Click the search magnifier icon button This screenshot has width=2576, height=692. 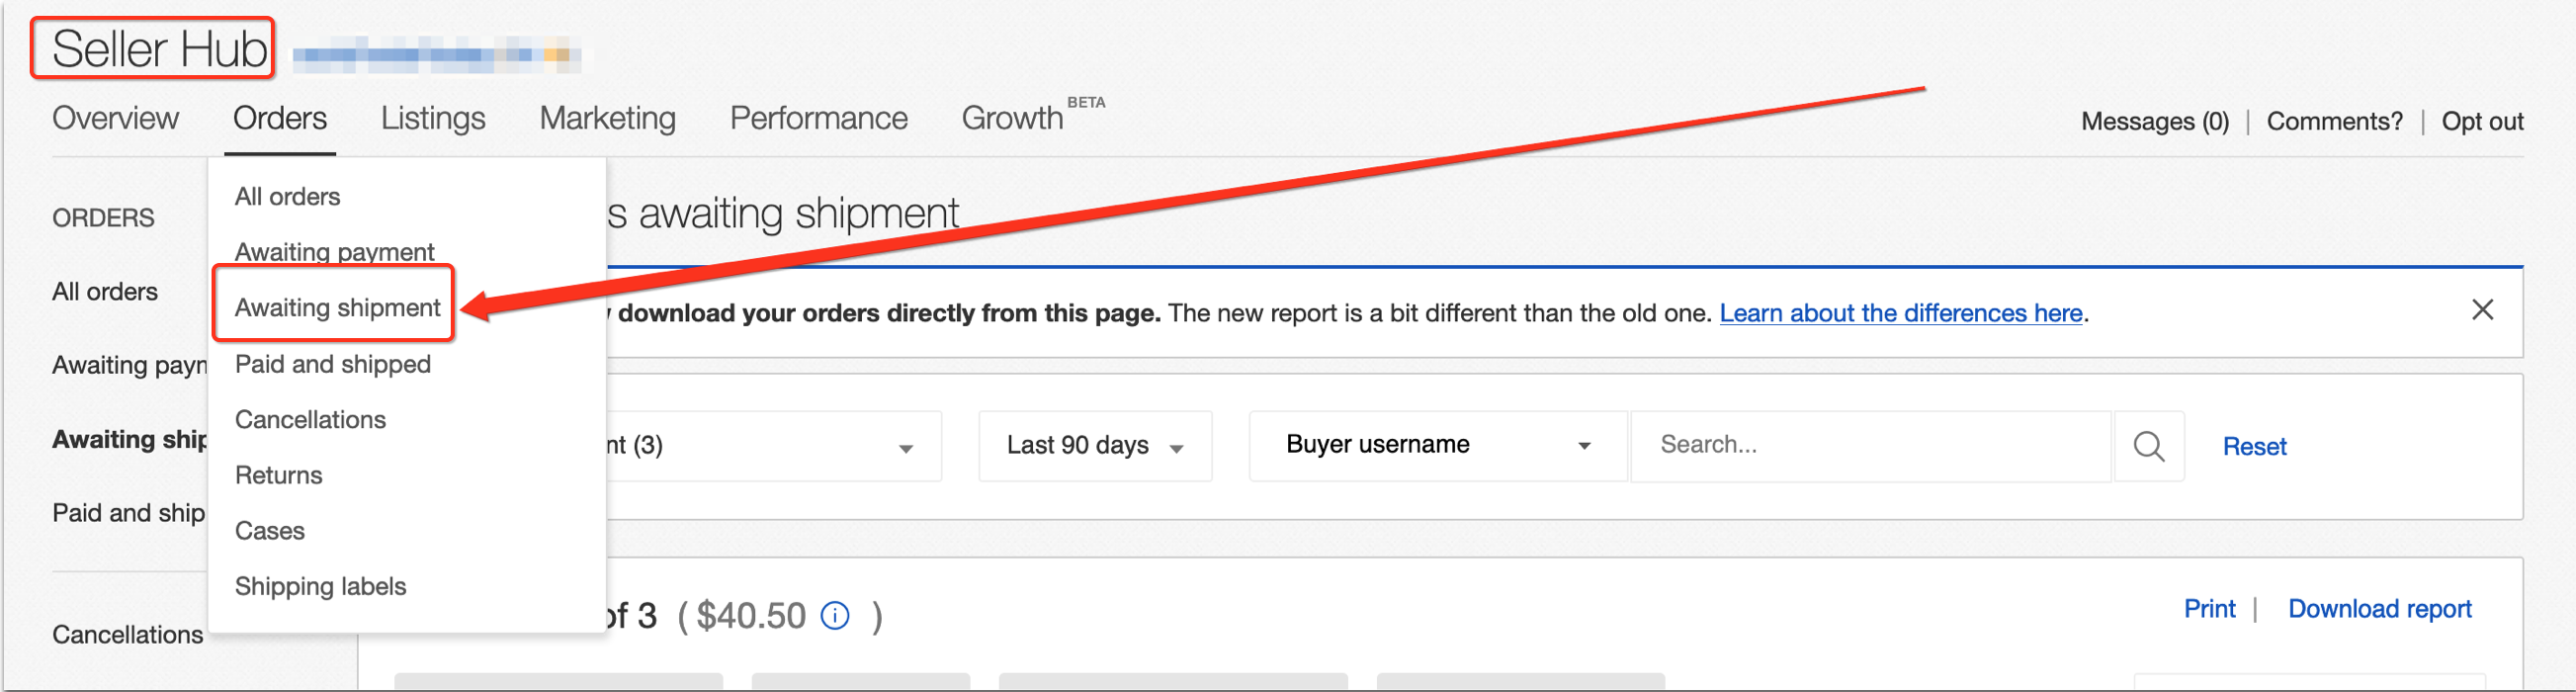[x=2148, y=446]
